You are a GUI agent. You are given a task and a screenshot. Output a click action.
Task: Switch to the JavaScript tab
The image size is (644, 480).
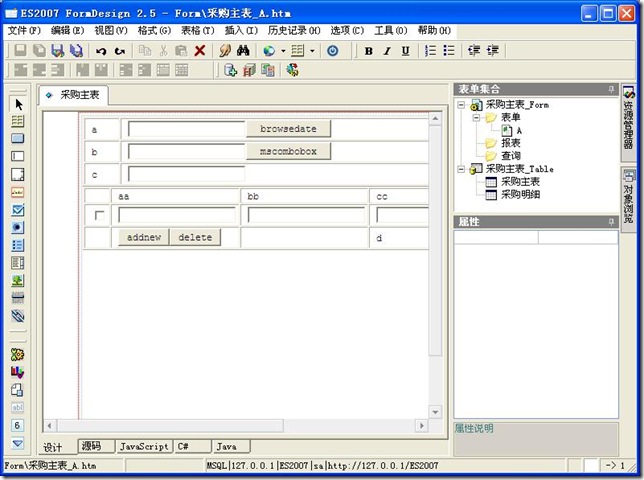[144, 446]
